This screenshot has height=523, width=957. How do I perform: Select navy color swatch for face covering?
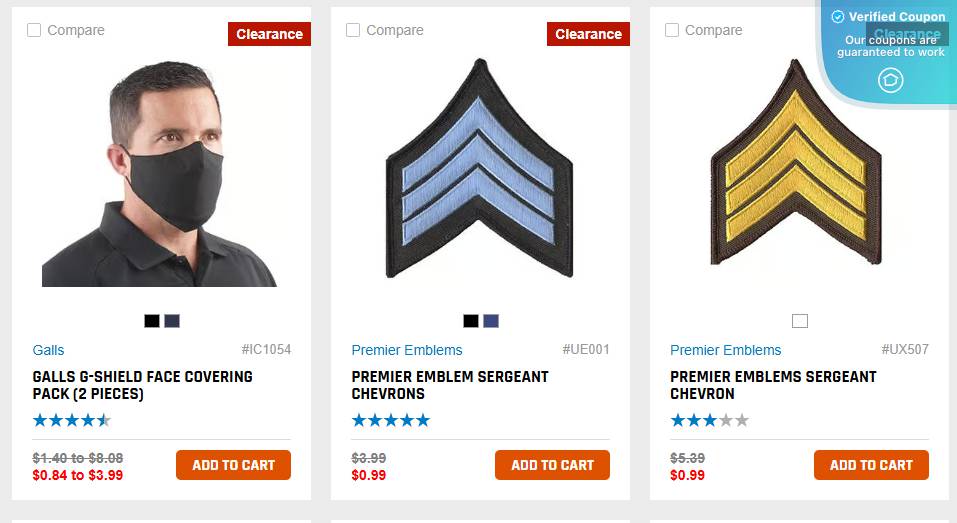172,321
